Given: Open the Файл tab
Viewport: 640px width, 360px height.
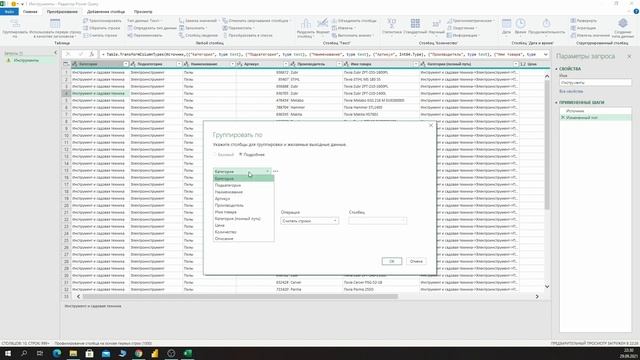Looking at the screenshot, I should tap(9, 12).
